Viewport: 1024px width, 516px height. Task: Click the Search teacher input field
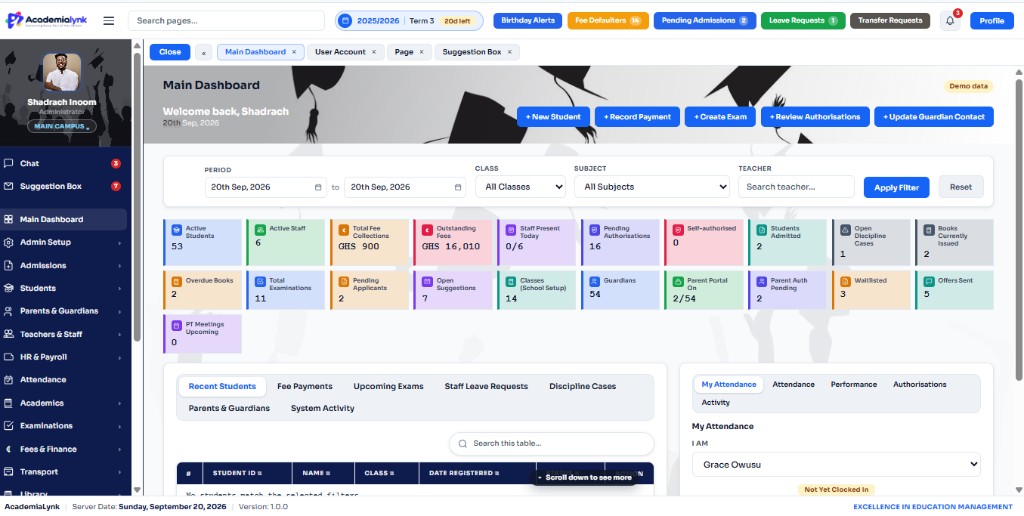[796, 187]
